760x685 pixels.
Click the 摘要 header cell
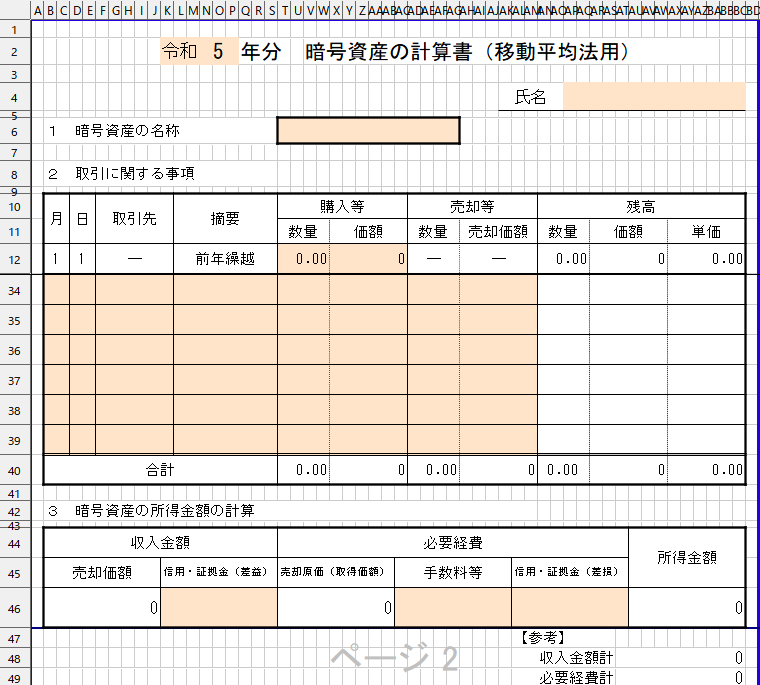click(225, 219)
